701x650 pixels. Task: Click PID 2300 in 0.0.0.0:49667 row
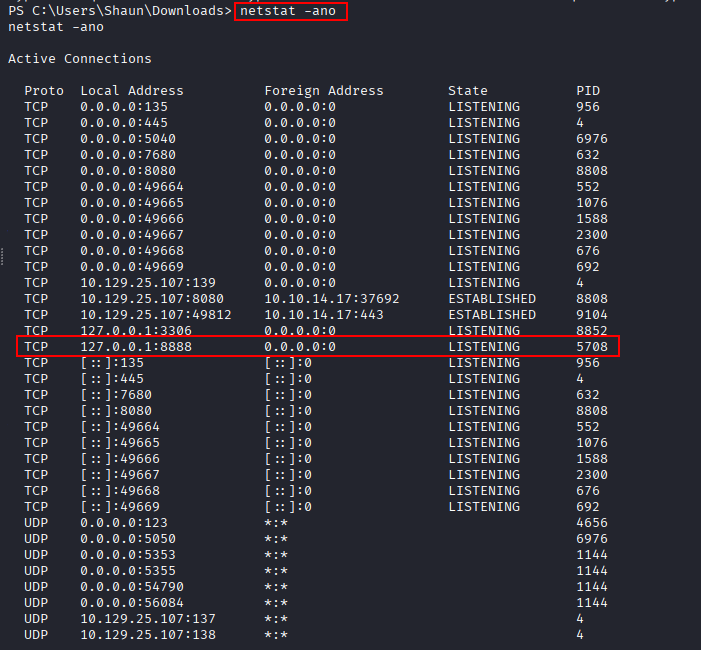tap(592, 235)
